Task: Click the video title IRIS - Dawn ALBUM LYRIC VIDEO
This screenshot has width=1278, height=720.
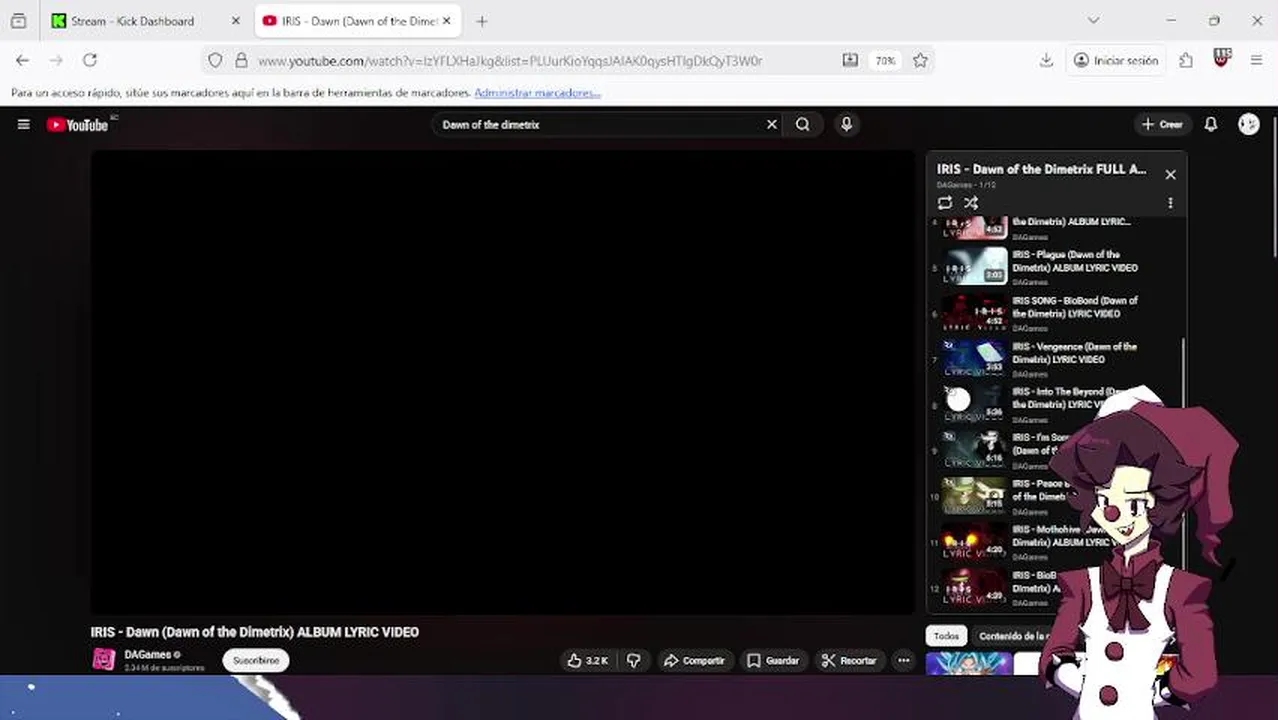Action: [254, 632]
